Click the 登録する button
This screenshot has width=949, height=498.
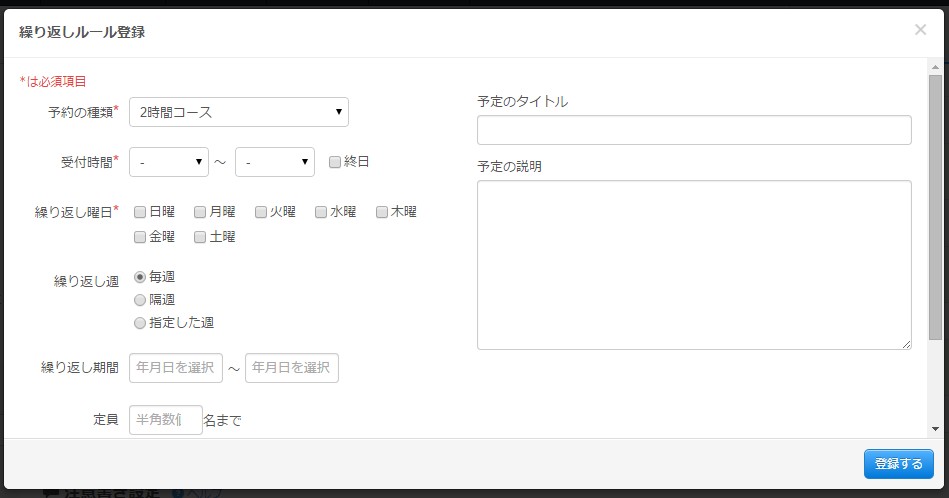coord(899,464)
